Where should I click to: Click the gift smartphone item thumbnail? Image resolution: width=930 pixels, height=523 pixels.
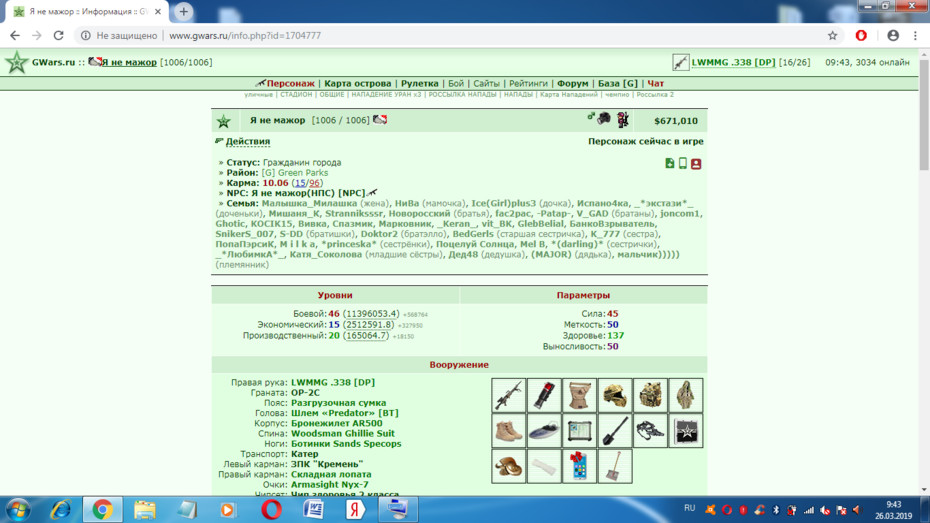579,467
